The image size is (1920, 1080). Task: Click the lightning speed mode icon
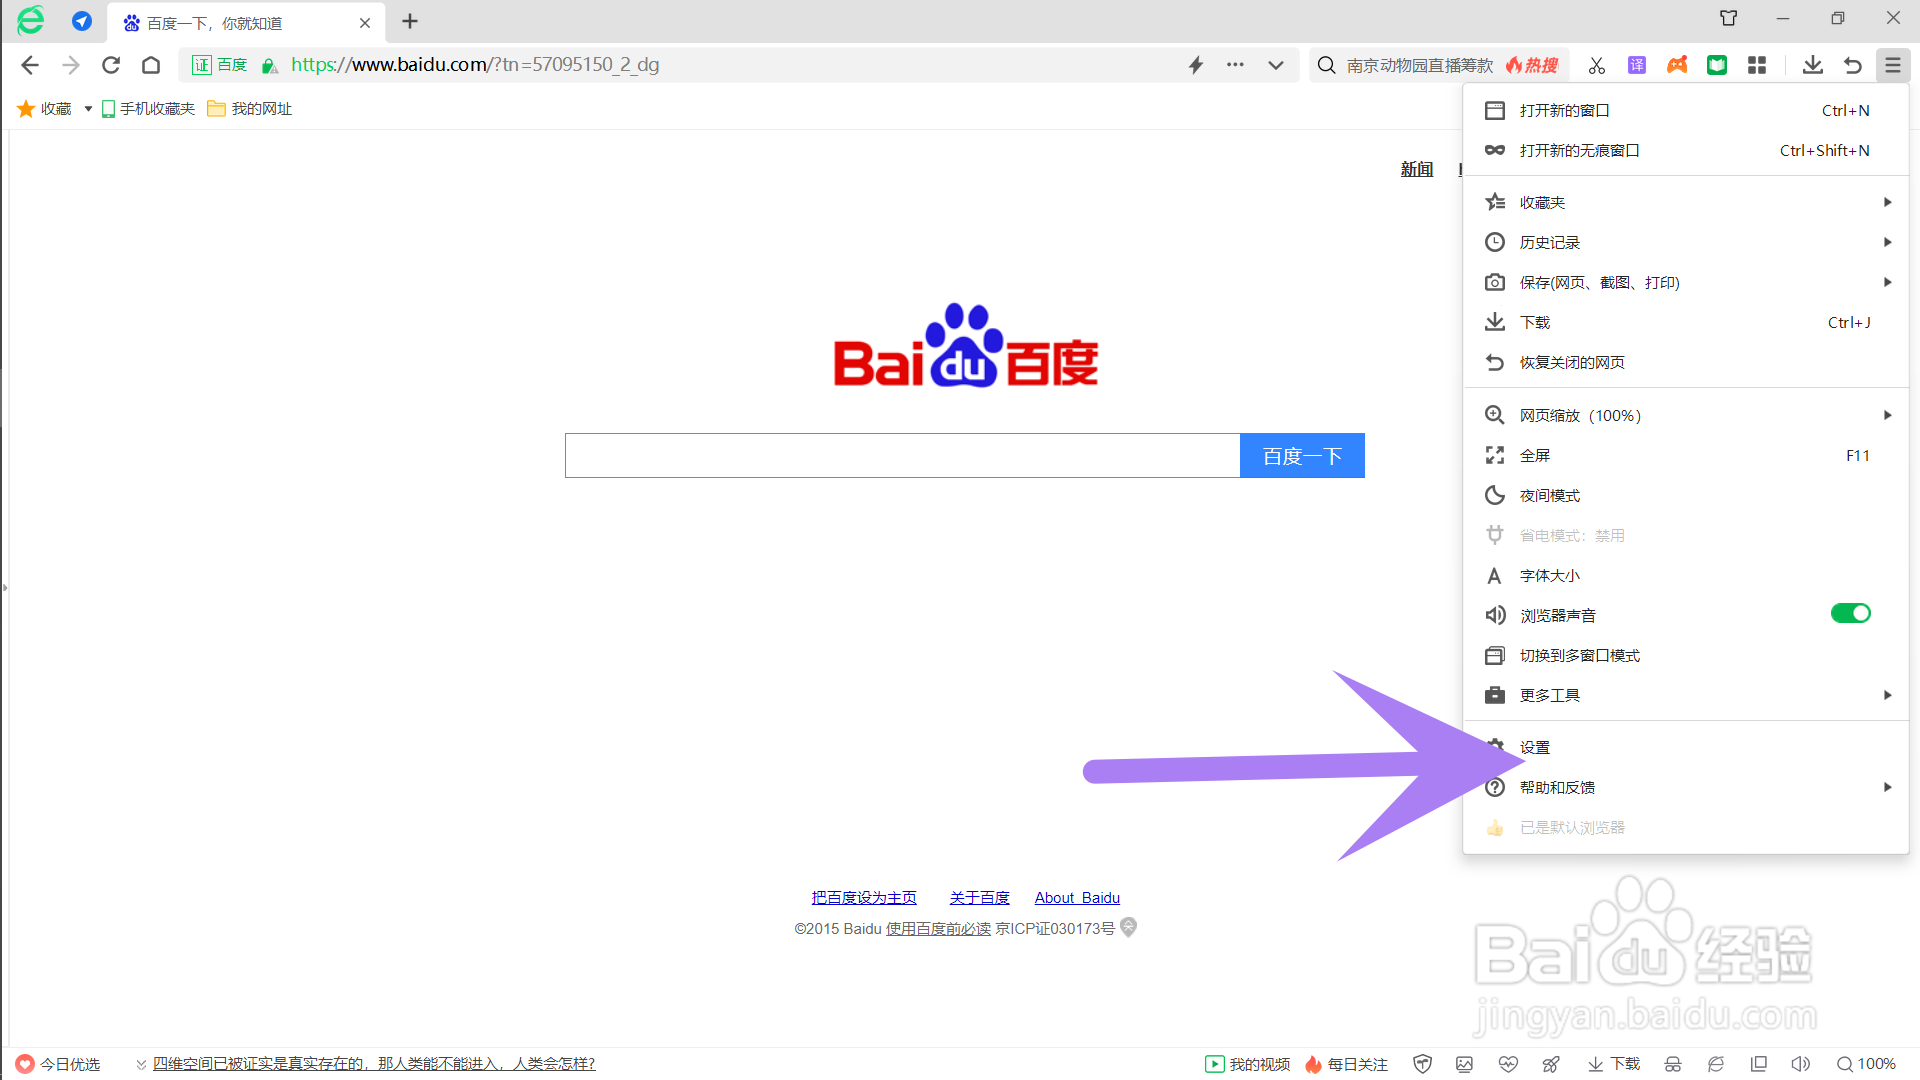[1196, 65]
